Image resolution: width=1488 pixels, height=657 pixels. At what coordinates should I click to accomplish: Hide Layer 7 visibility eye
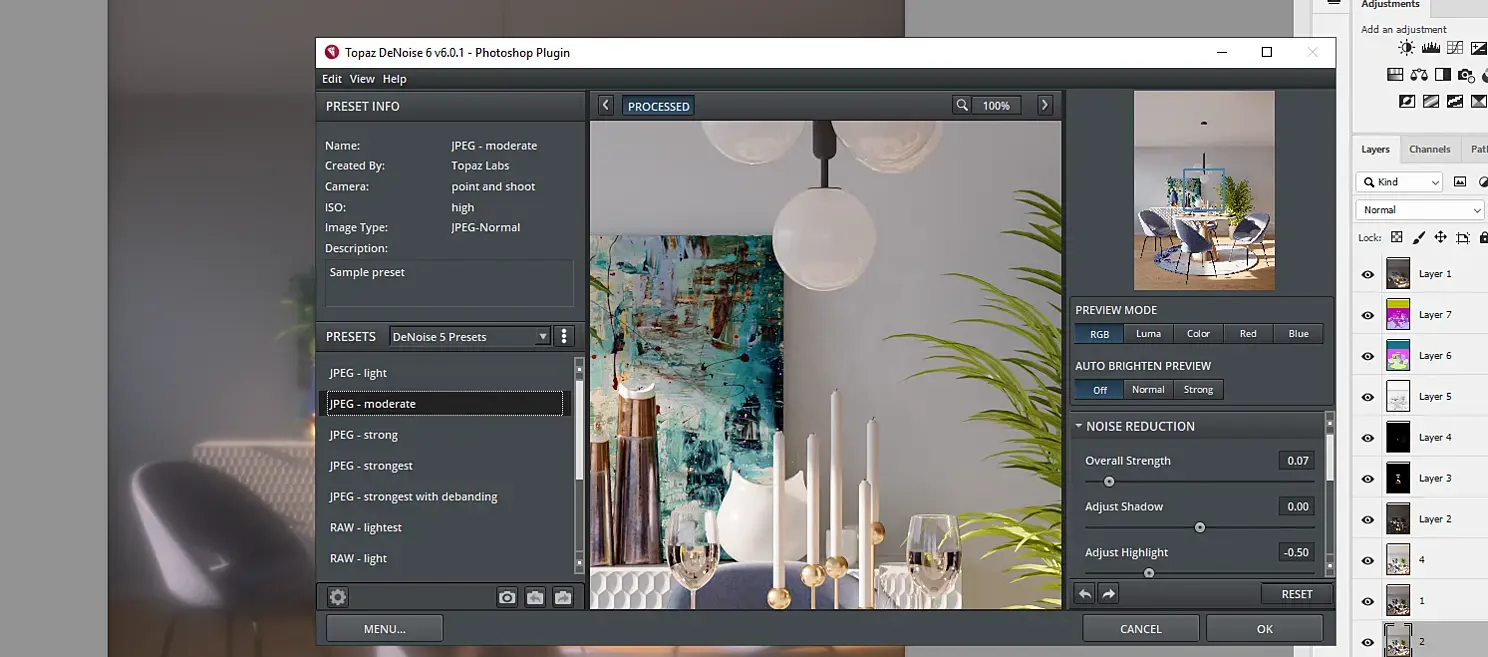pos(1368,315)
